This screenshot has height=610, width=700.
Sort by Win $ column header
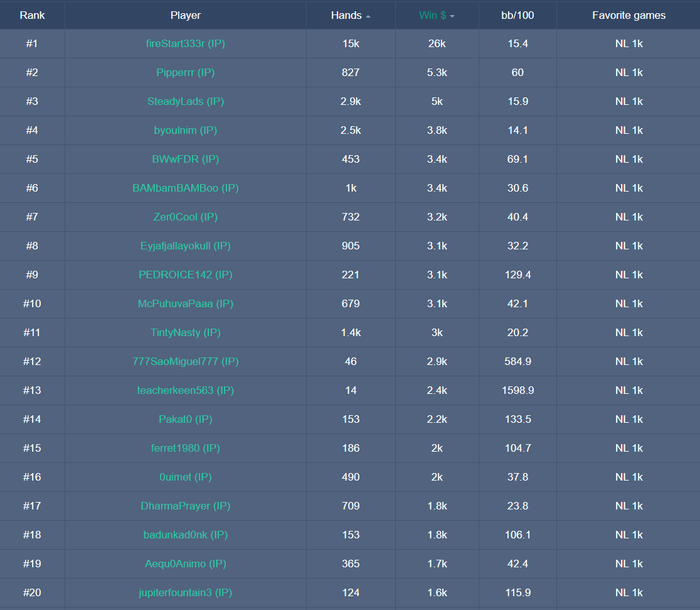pos(437,16)
